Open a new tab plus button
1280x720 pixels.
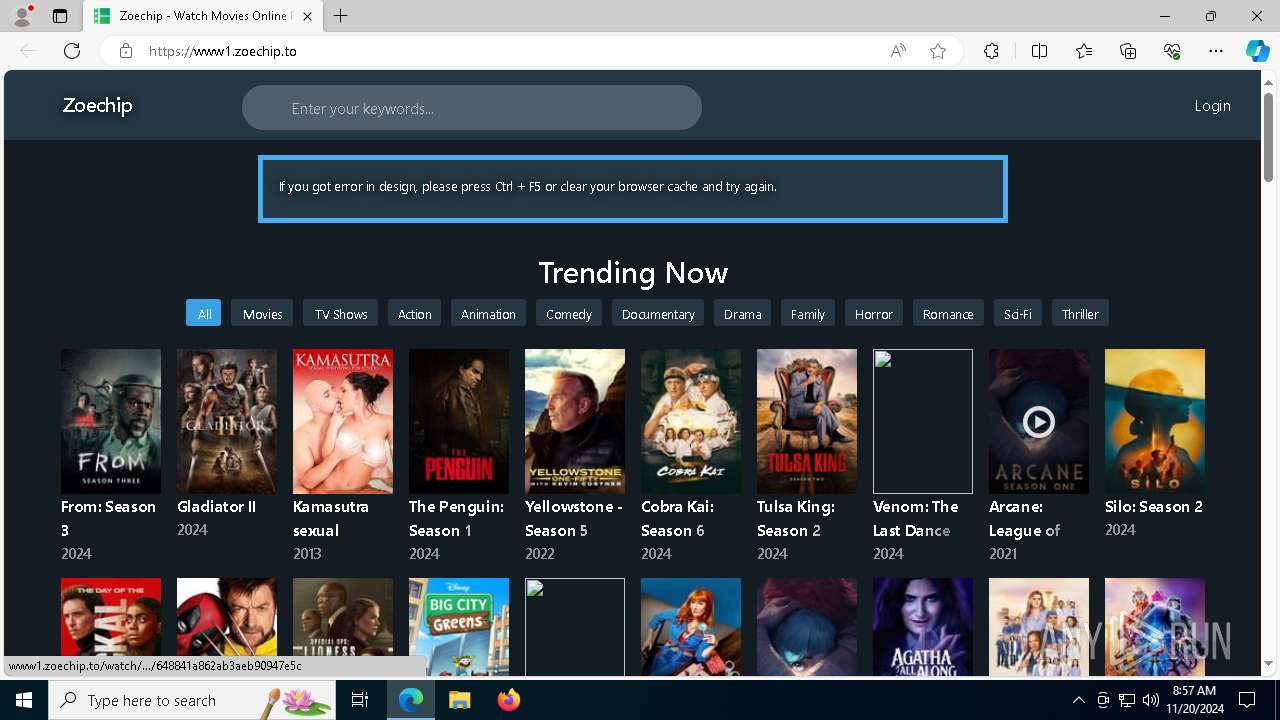point(341,16)
